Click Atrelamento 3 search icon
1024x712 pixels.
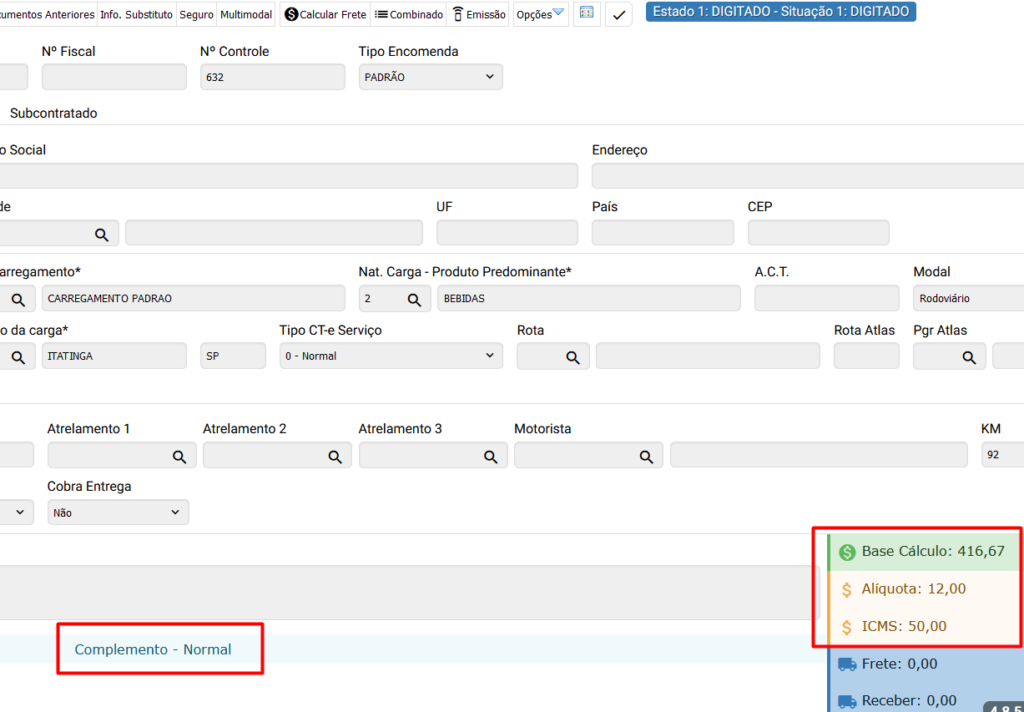click(x=490, y=456)
